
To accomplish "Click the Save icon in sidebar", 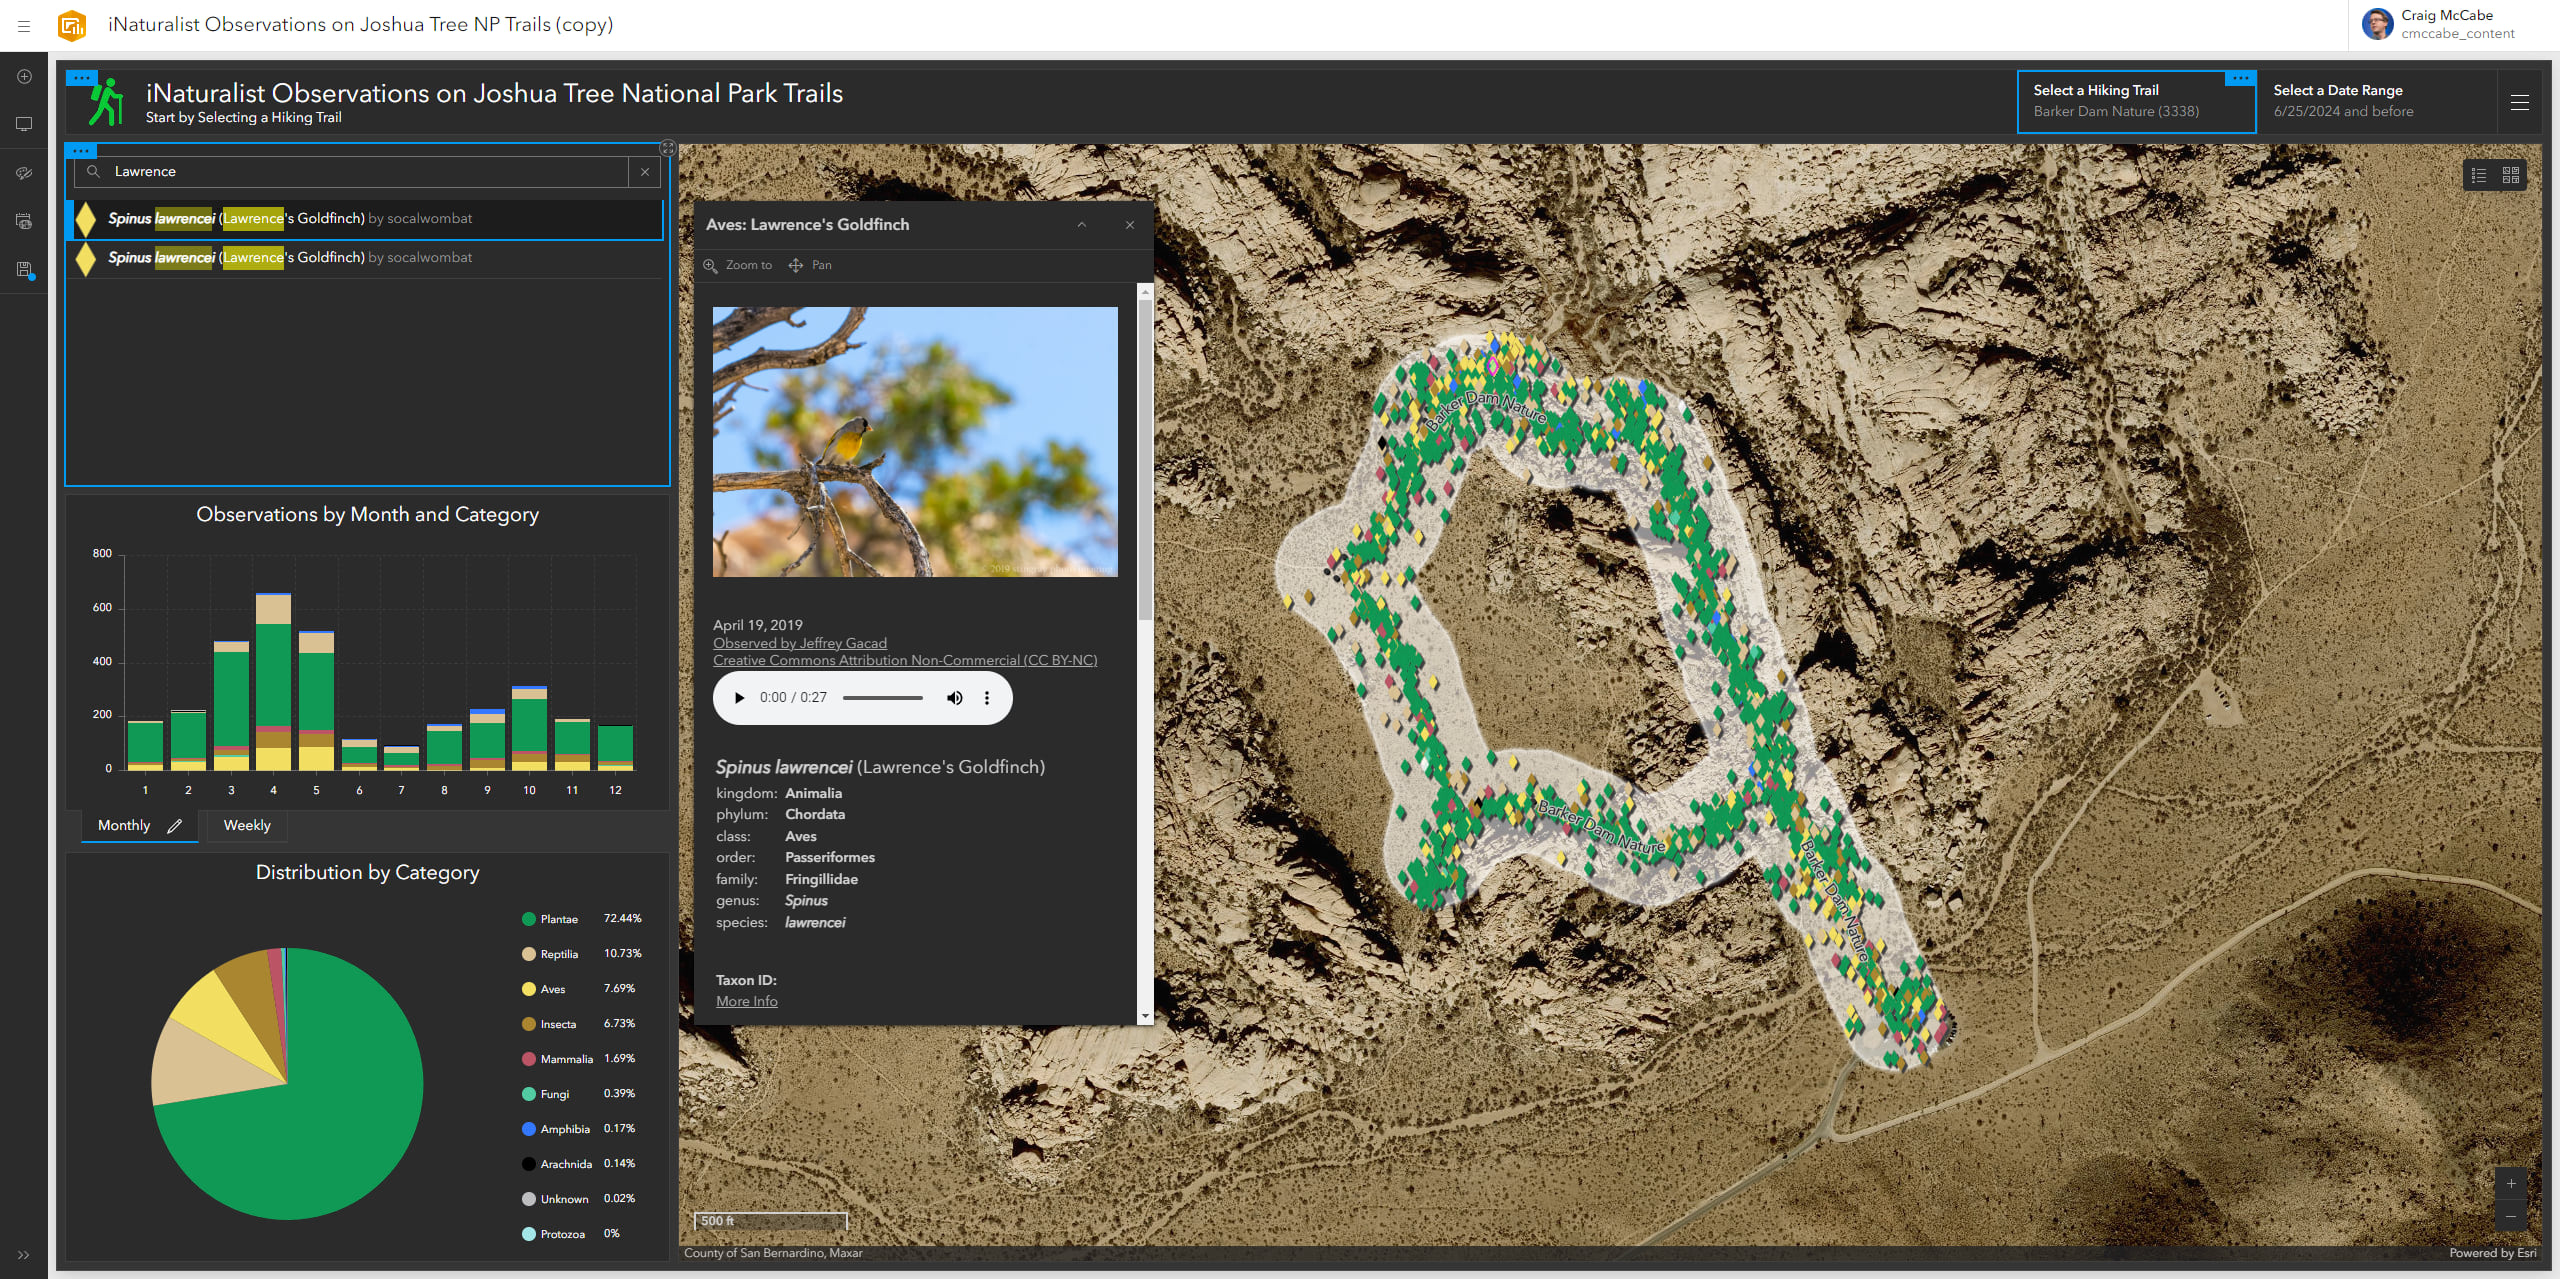I will (24, 269).
